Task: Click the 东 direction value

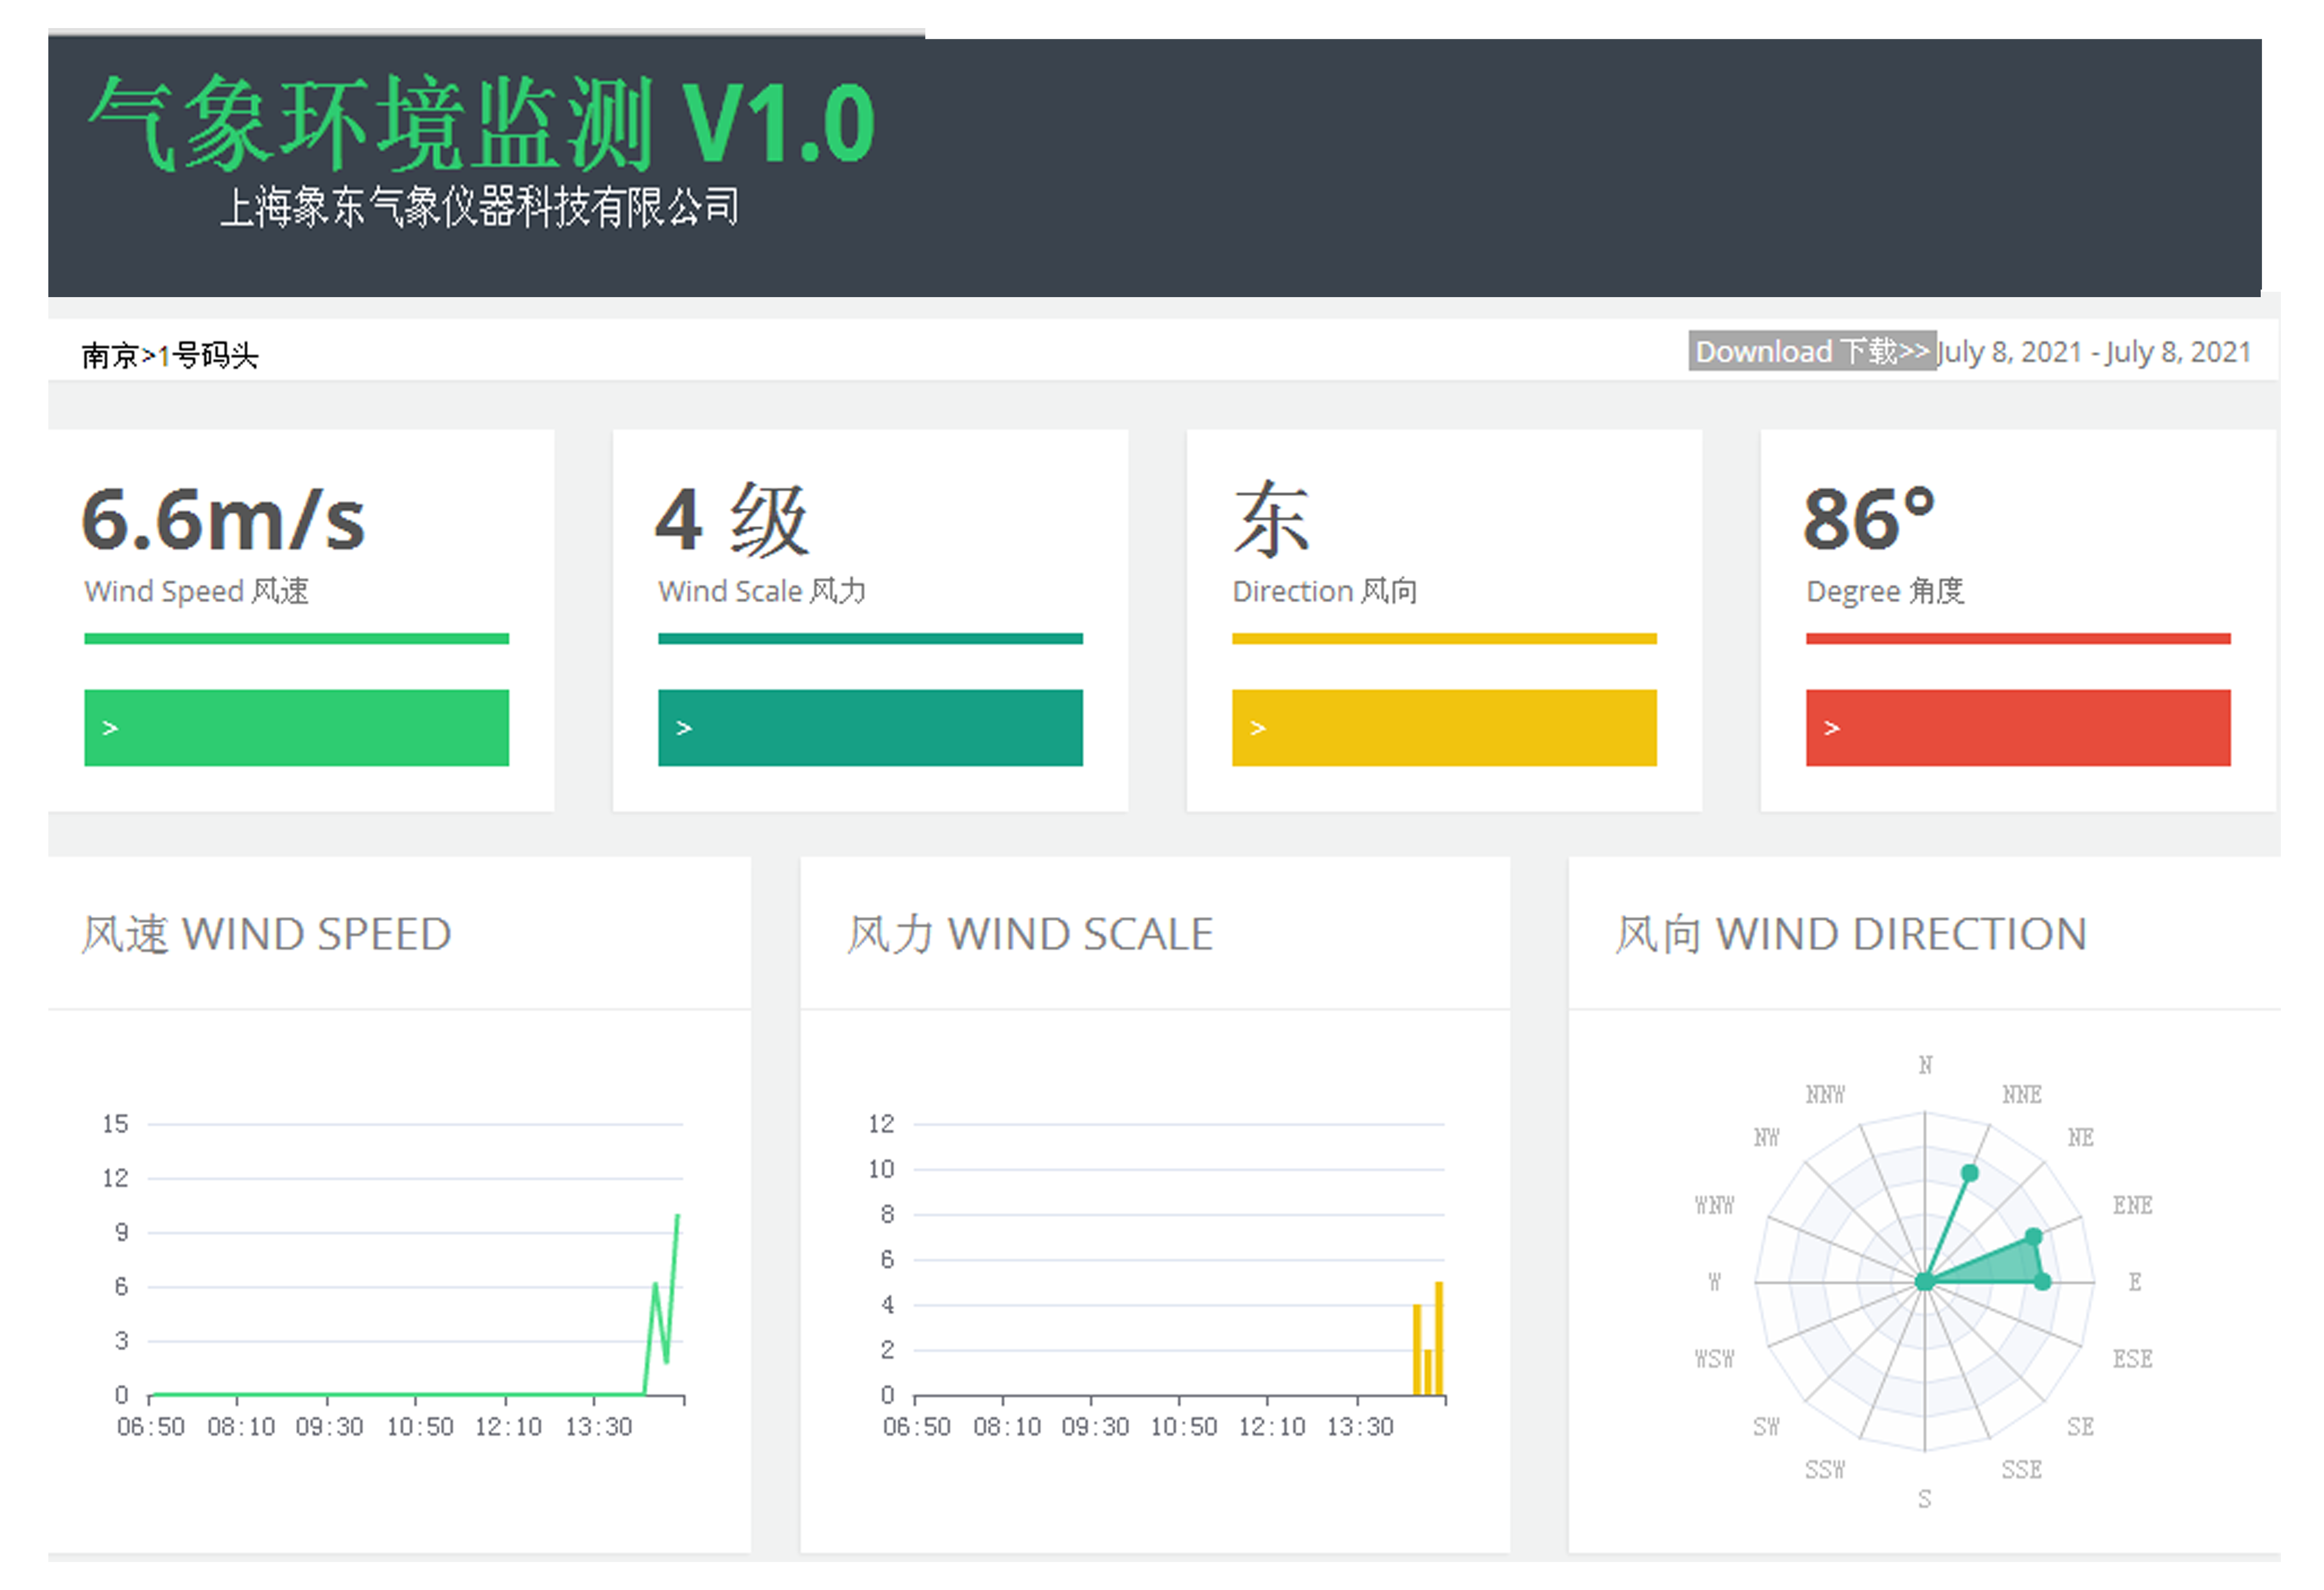Action: coord(1271,519)
